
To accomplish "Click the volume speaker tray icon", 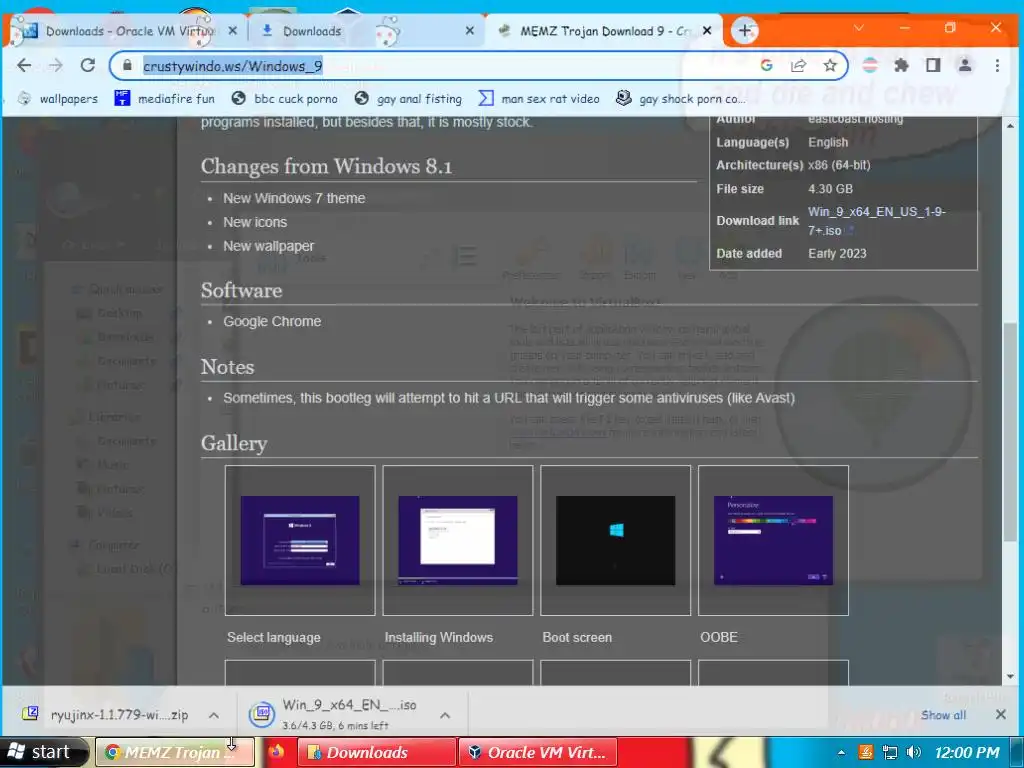I will [x=914, y=752].
